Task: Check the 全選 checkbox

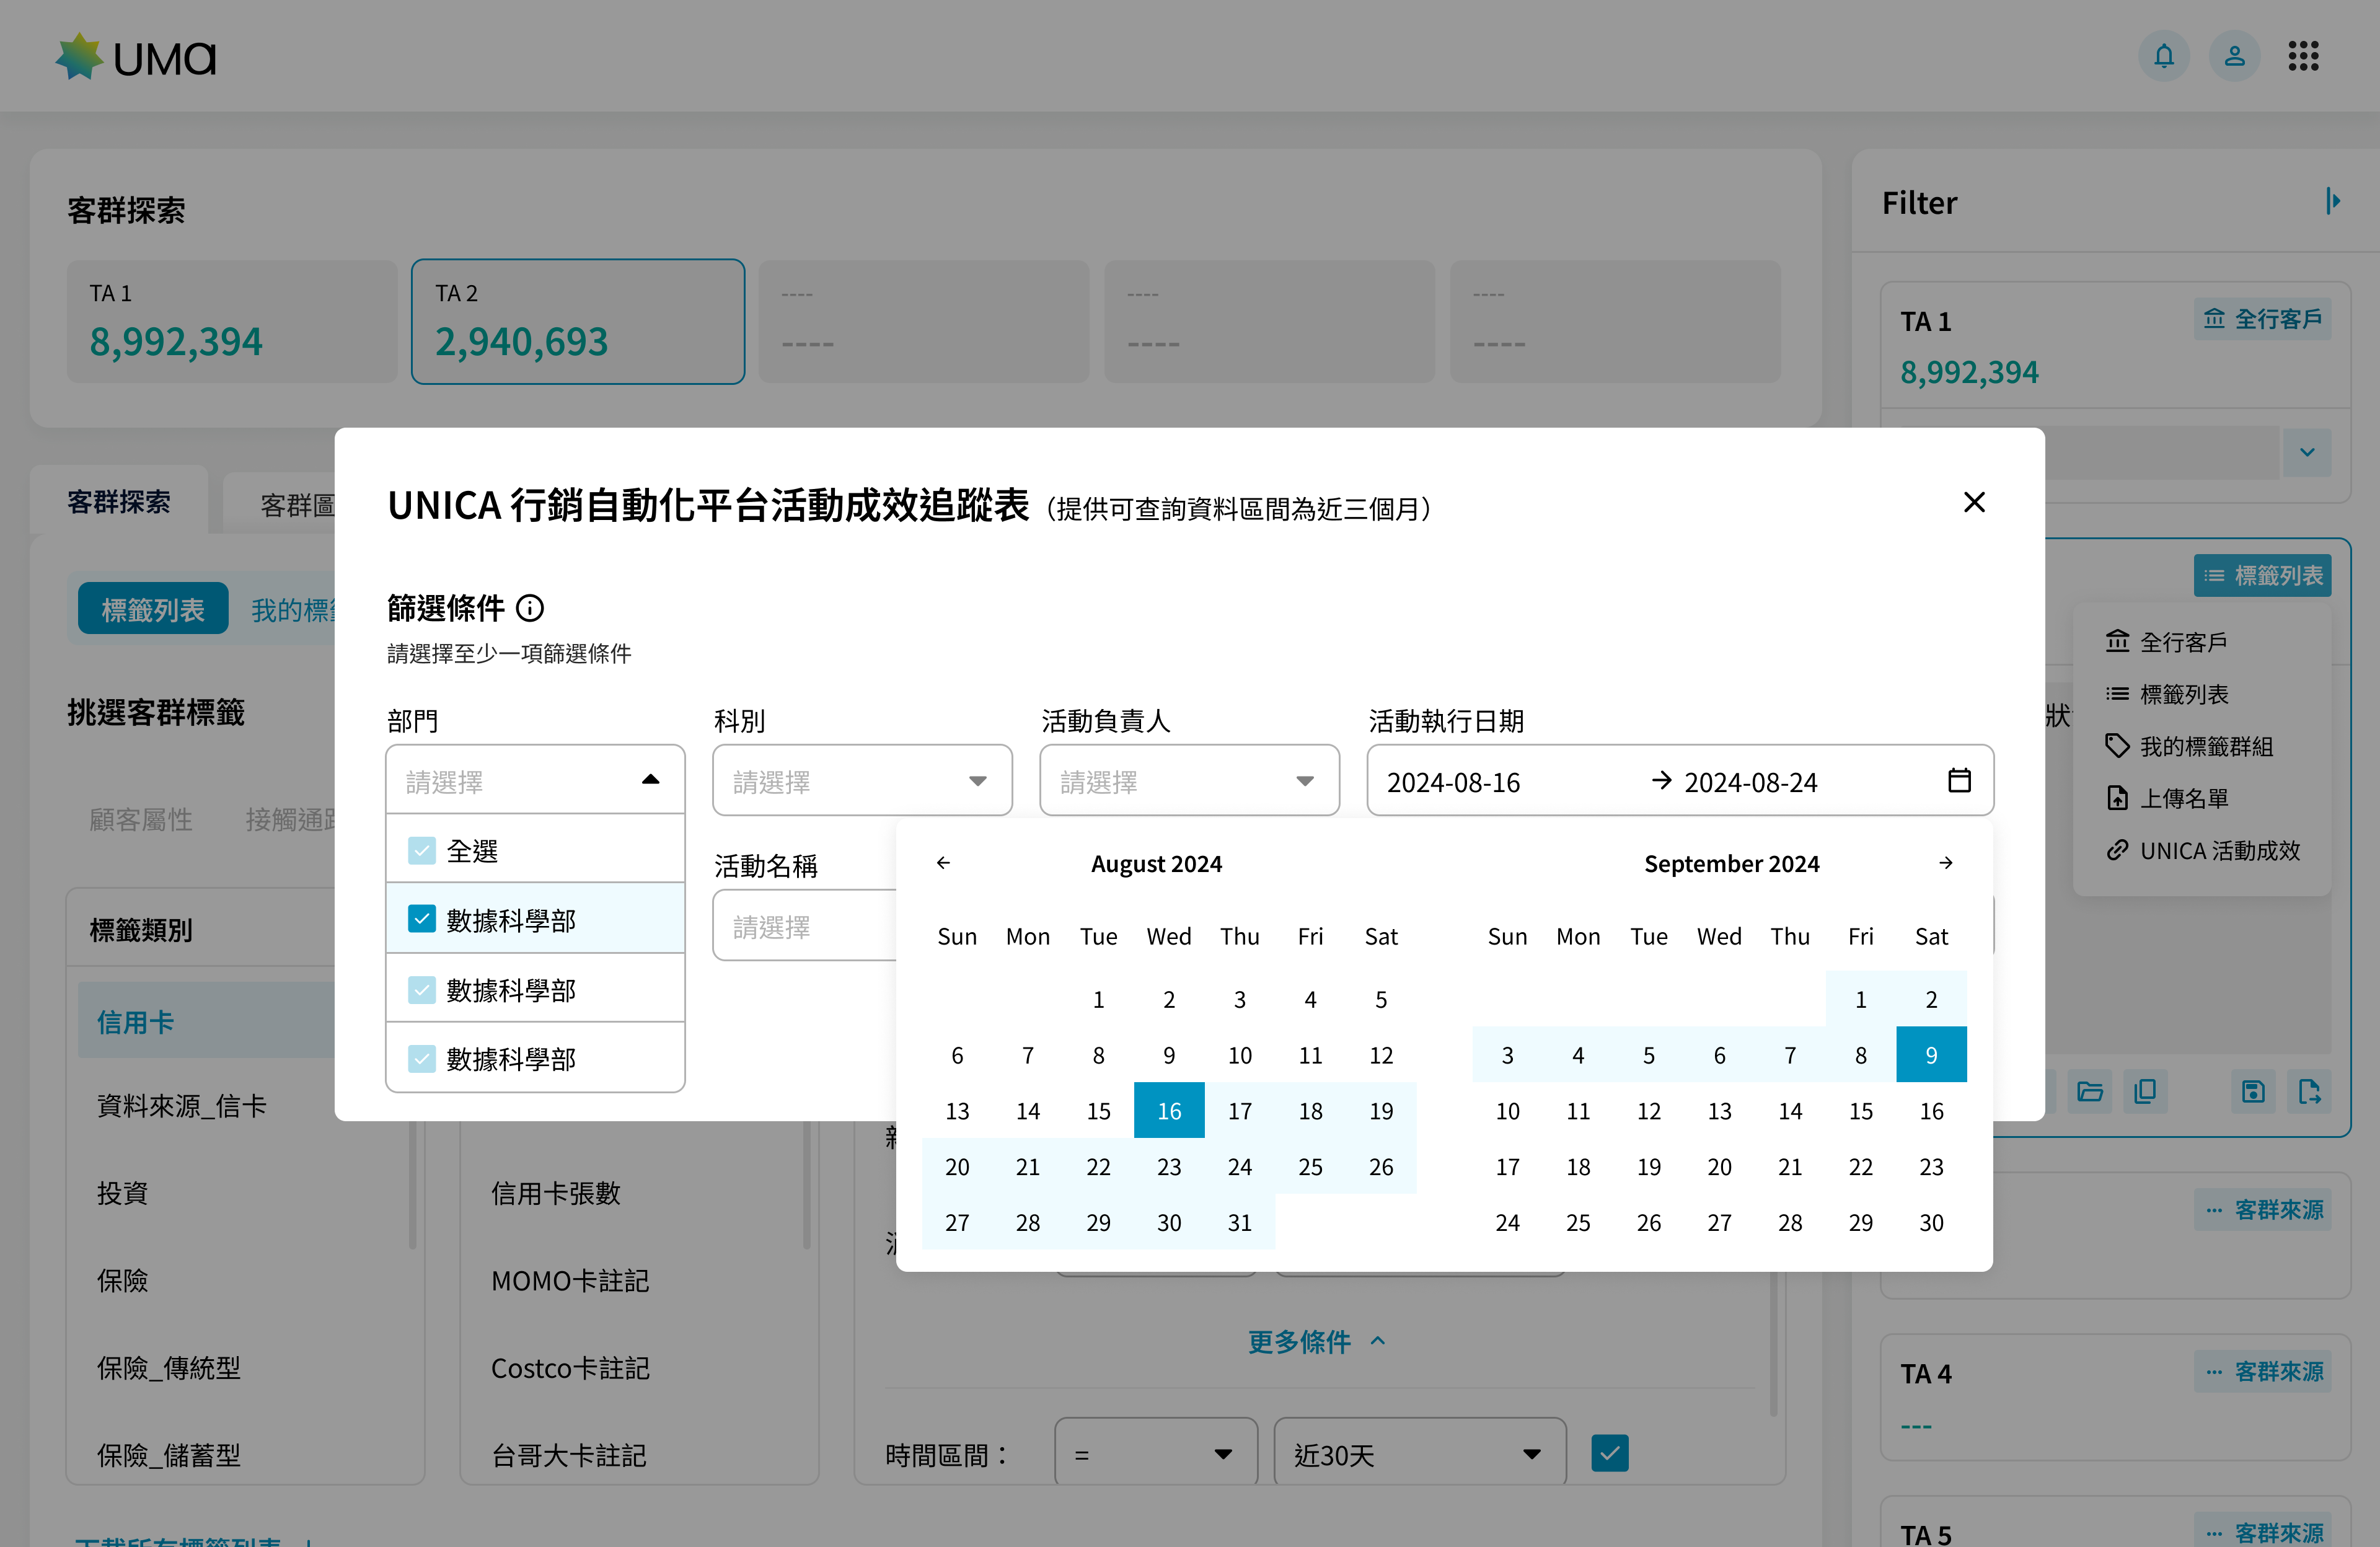Action: [422, 851]
